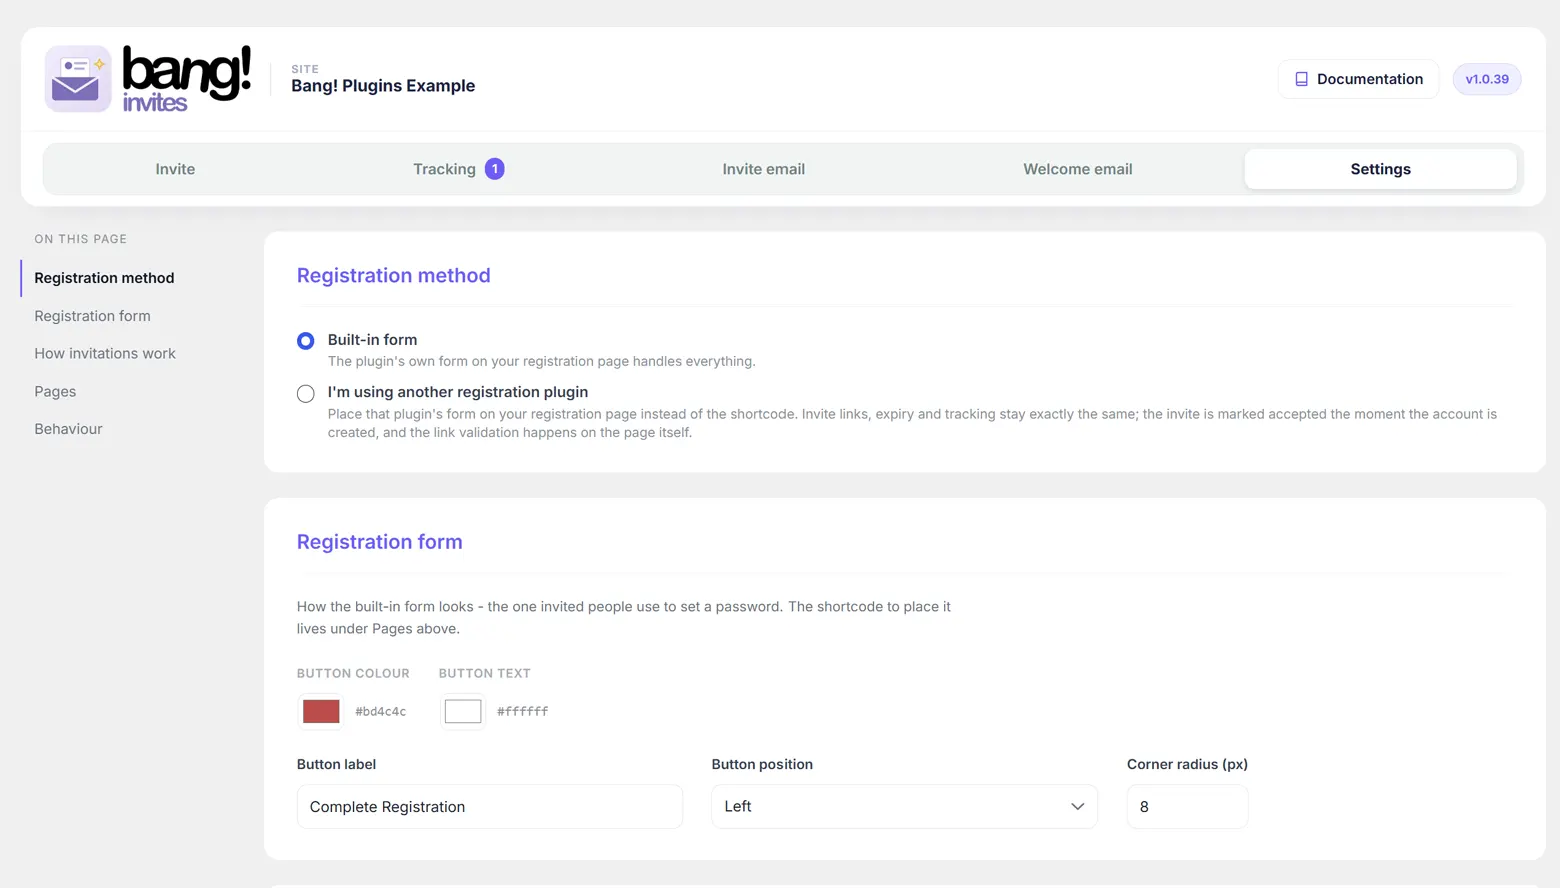Jump to the Behaviour section
The image size is (1560, 888).
(68, 429)
